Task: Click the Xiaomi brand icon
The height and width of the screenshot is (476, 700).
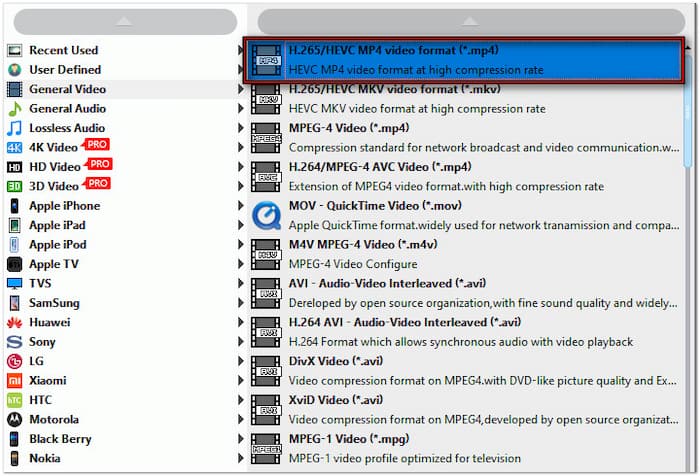Action: coord(14,380)
